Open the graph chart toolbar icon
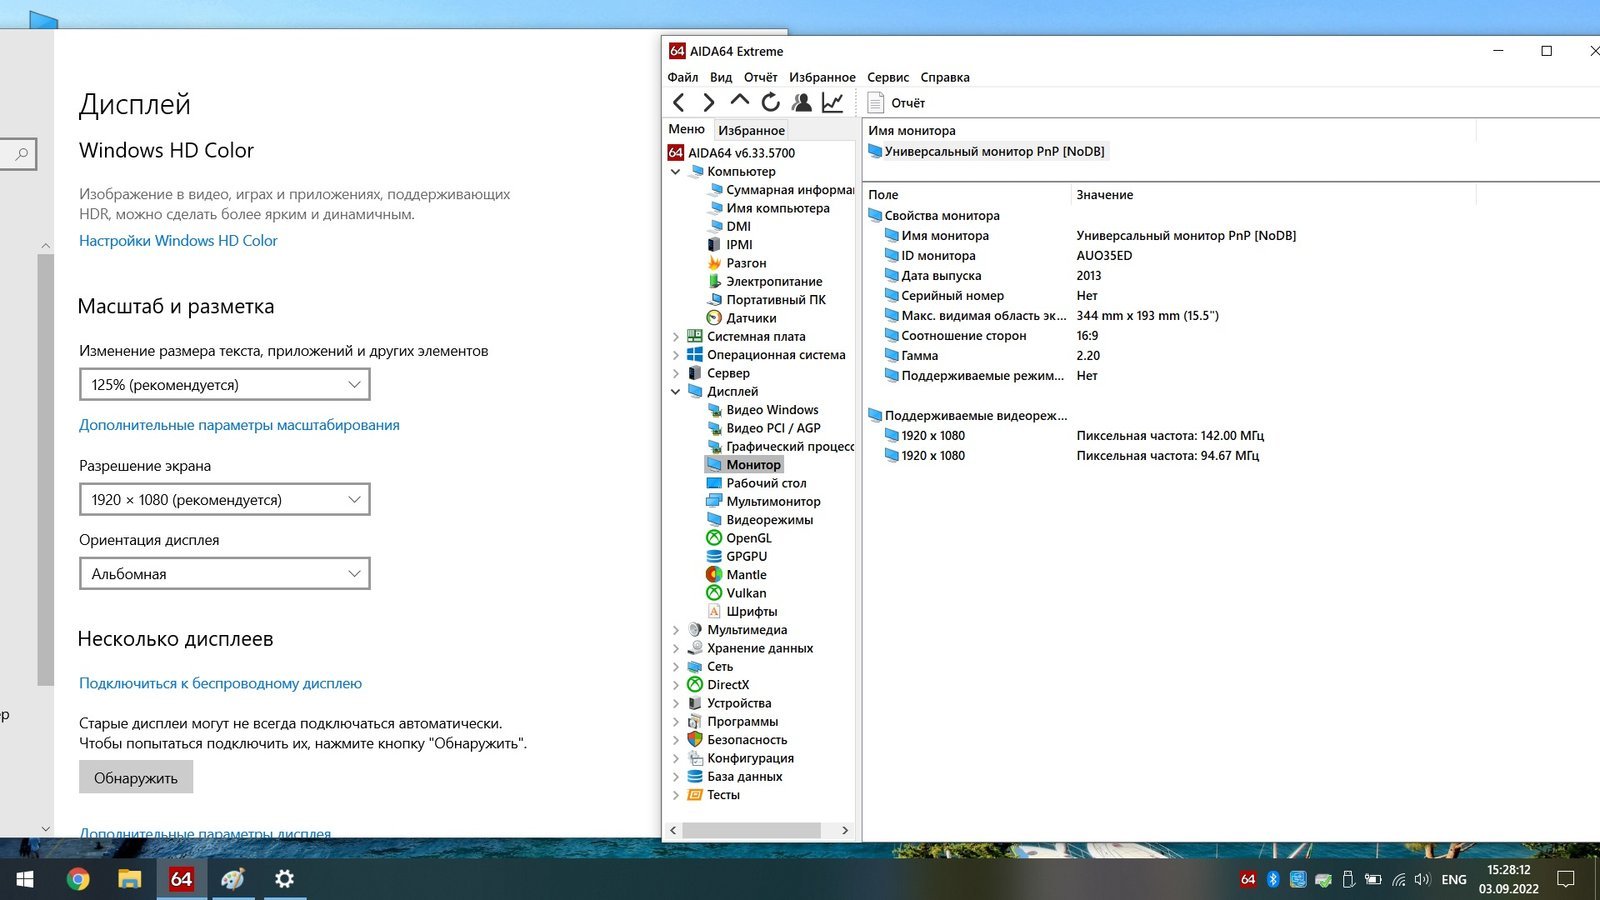 coord(832,102)
